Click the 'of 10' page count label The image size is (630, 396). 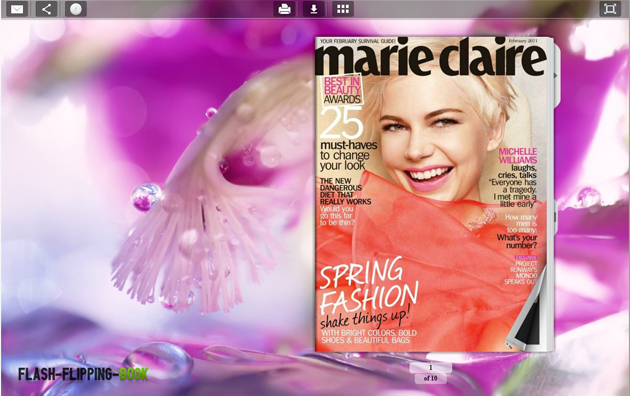point(431,378)
